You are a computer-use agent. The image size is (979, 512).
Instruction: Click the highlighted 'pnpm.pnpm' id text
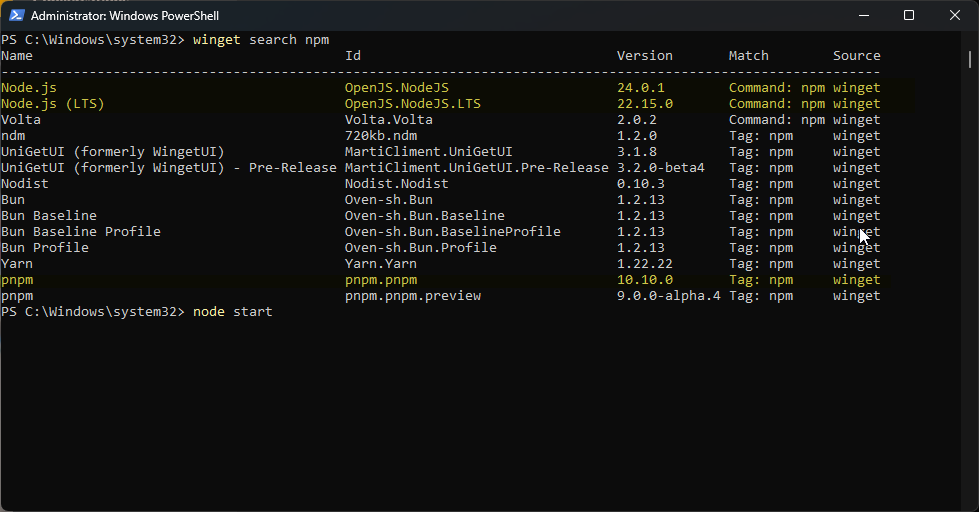click(381, 280)
